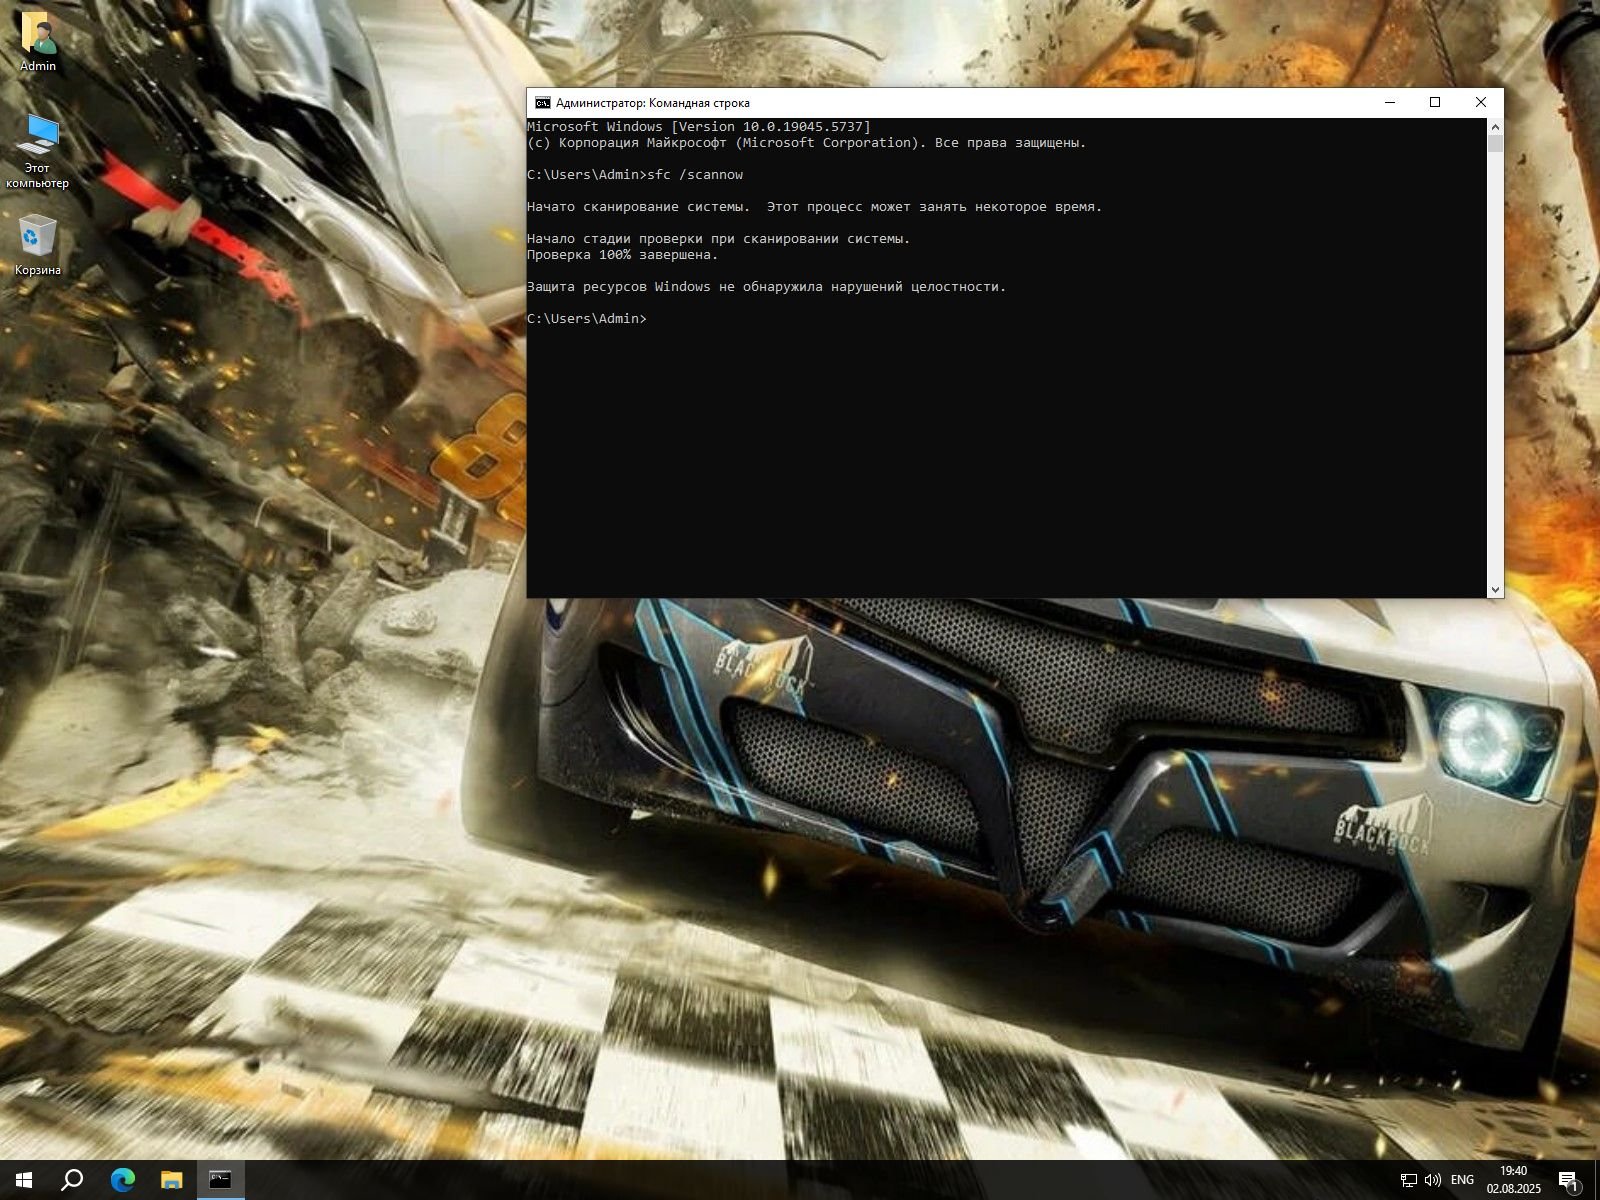The height and width of the screenshot is (1200, 1600).
Task: Open the Admin user folder icon
Action: click(38, 42)
